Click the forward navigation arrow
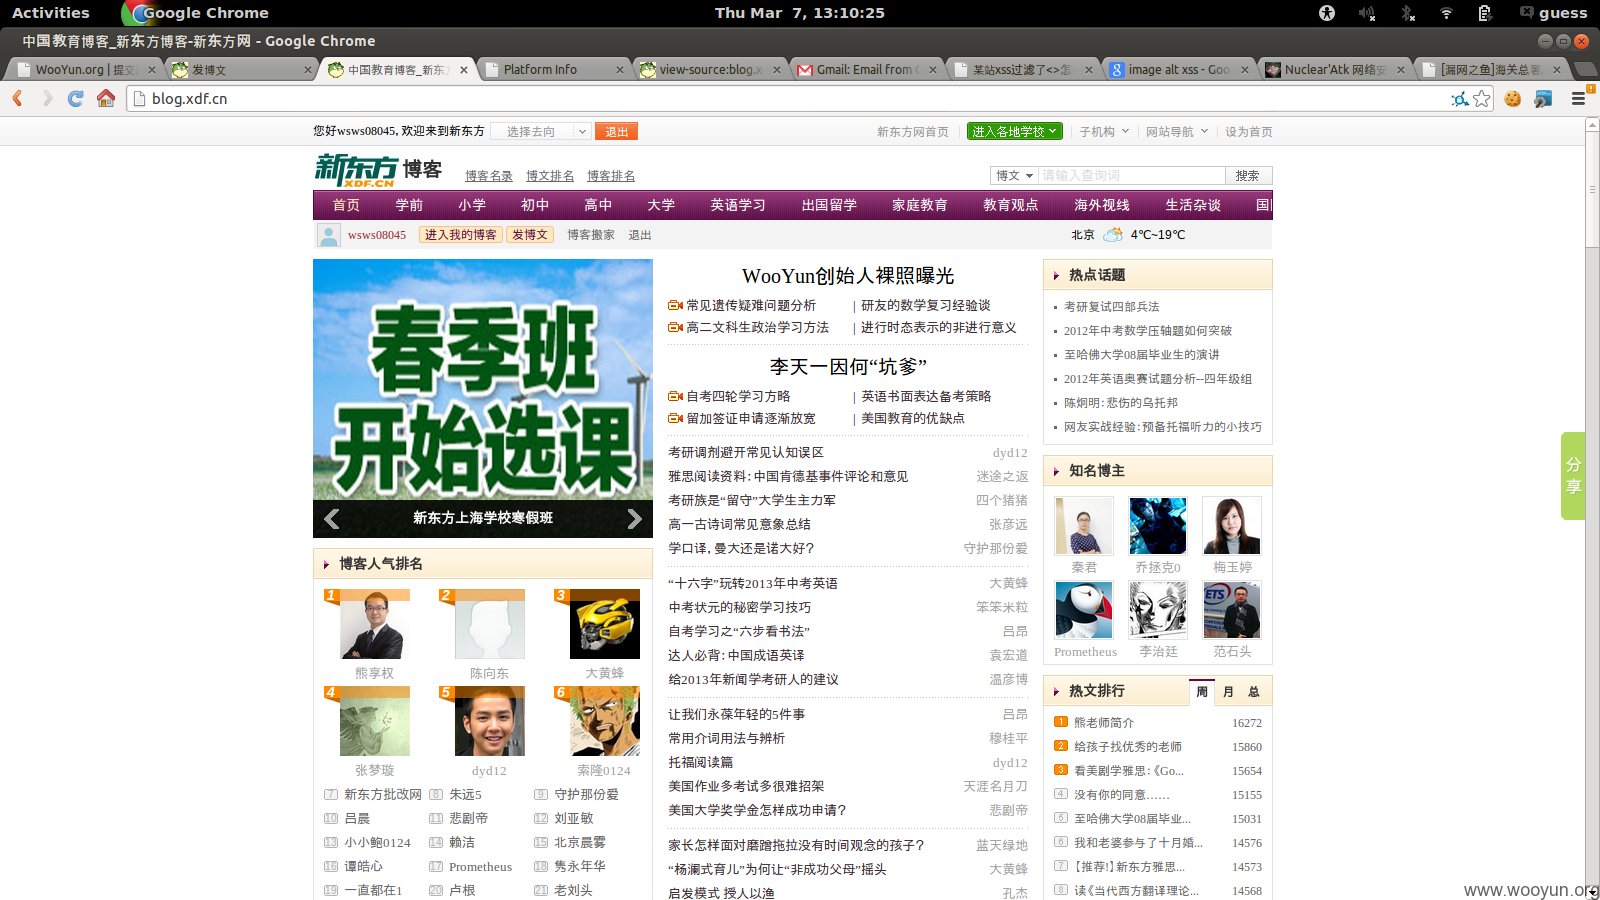Screen dimensions: 1600x900 (x=46, y=98)
